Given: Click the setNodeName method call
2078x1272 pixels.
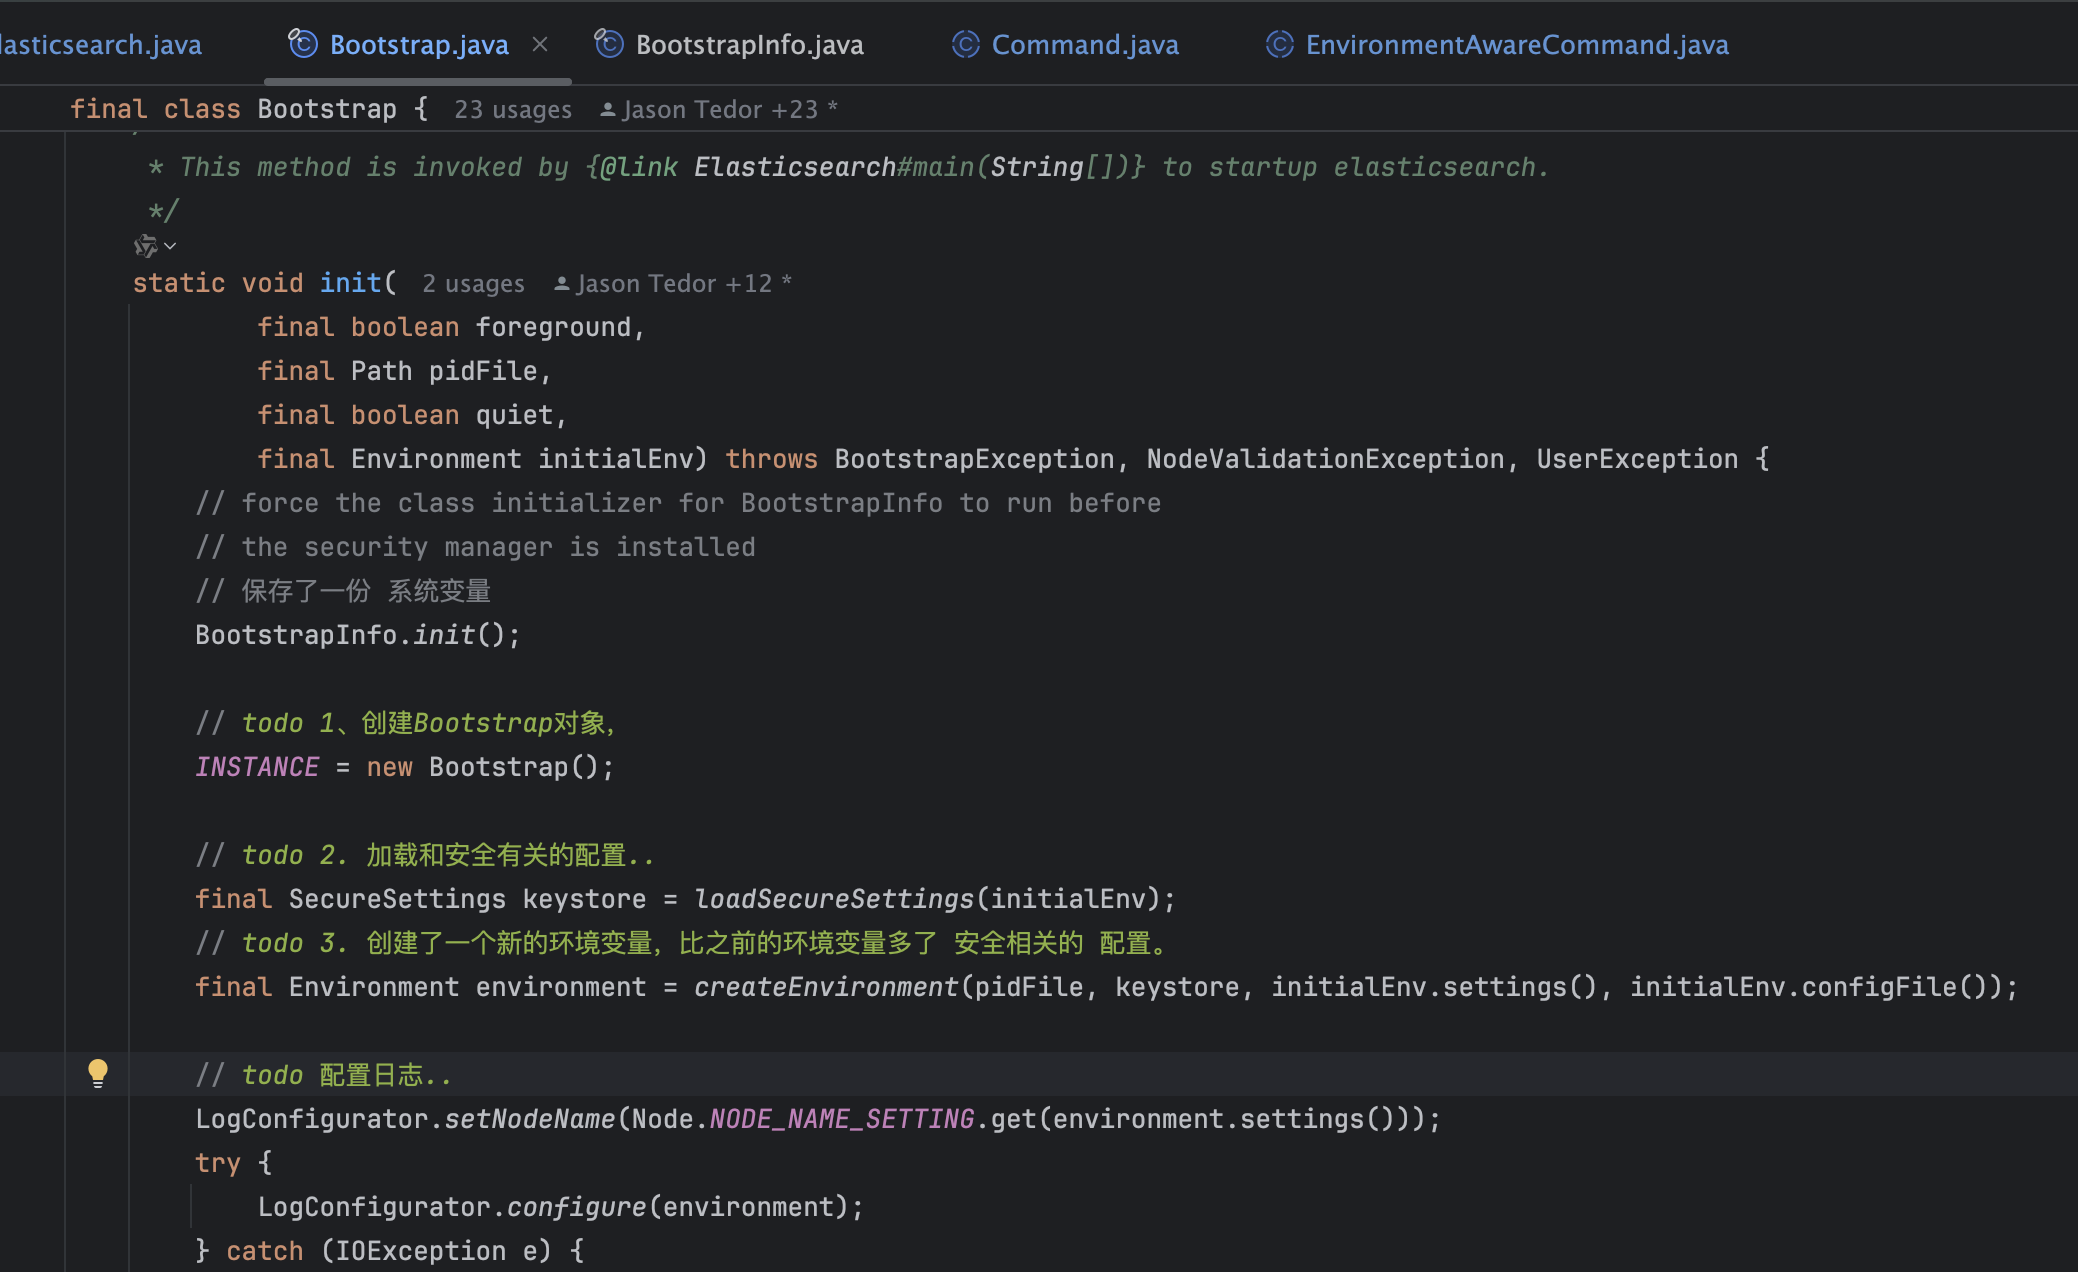Looking at the screenshot, I should tap(530, 1119).
